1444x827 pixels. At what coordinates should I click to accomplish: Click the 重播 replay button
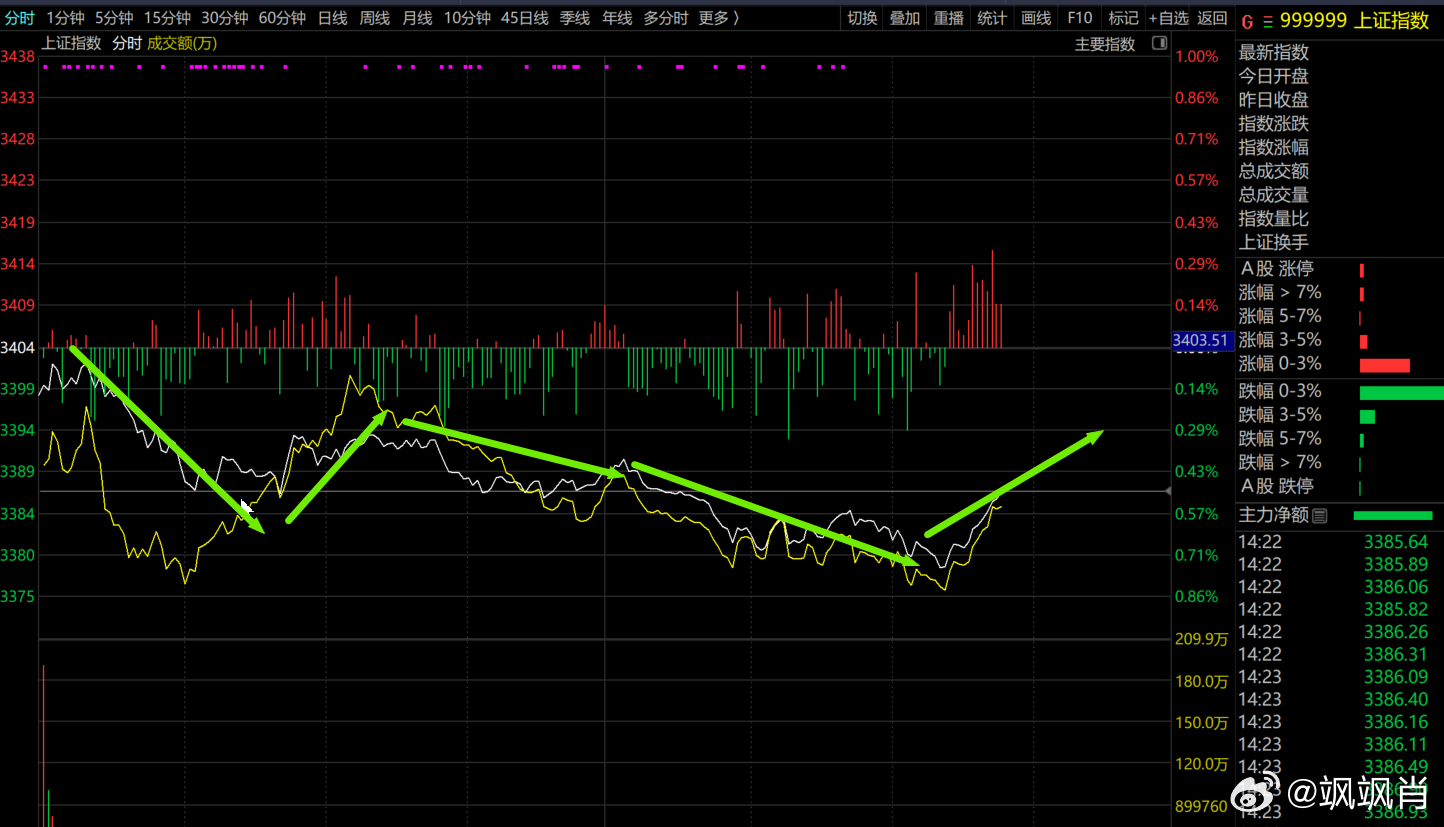coord(948,18)
